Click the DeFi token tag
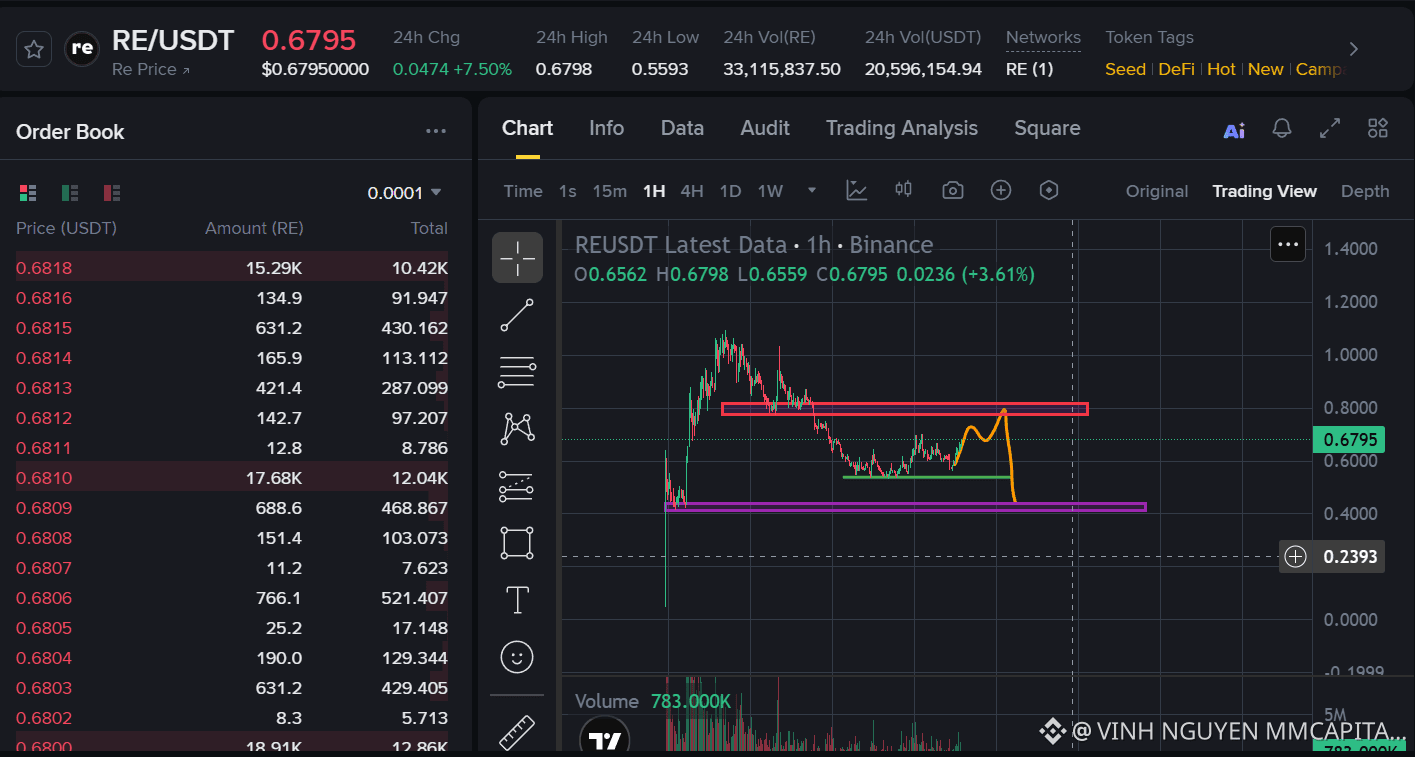Screen dimensions: 1415x757 click(1177, 69)
